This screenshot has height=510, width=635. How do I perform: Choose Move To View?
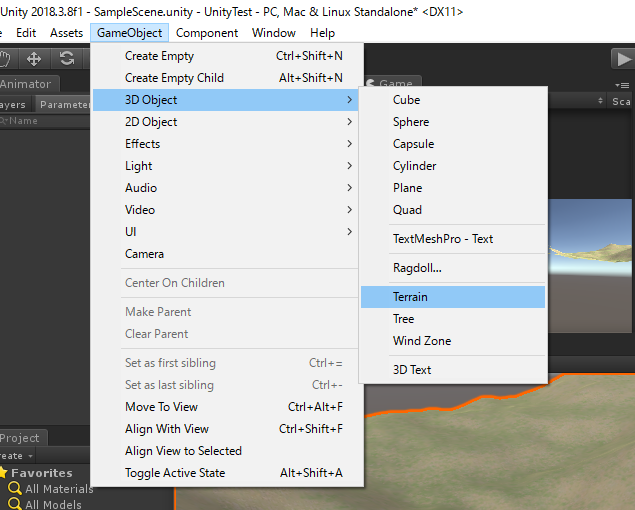226,407
